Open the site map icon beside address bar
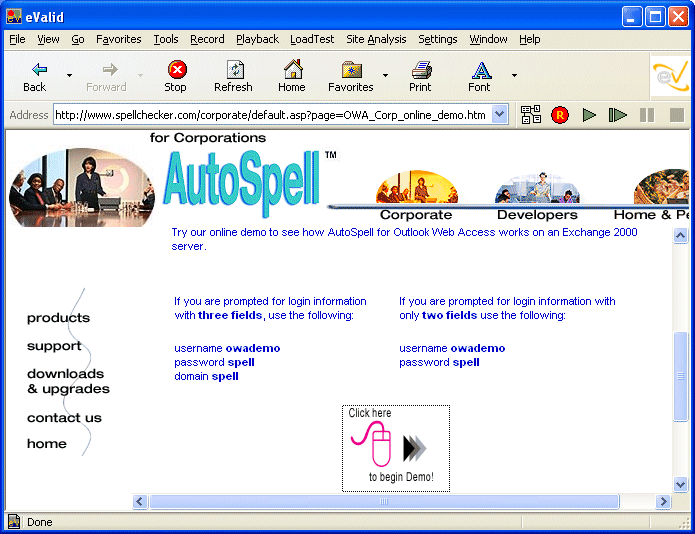 coord(531,115)
